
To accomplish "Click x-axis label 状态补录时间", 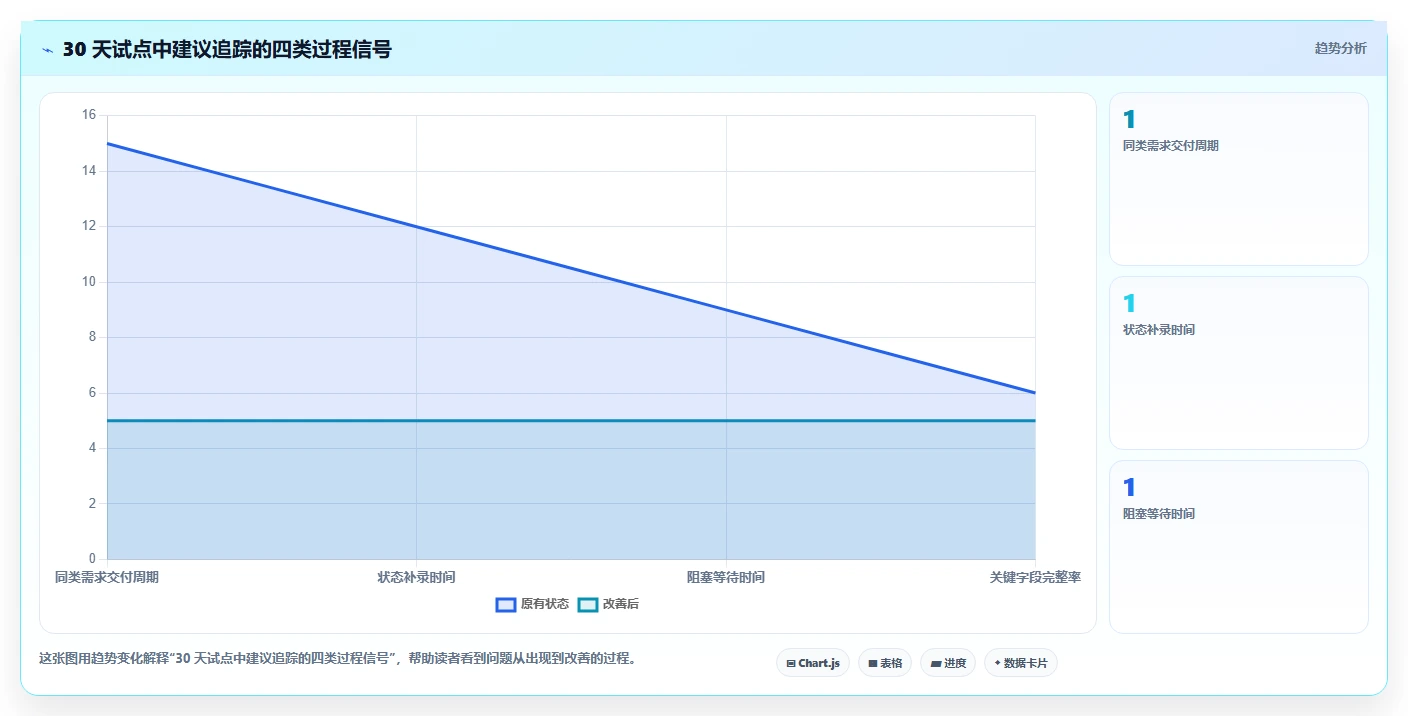I will pyautogui.click(x=416, y=577).
